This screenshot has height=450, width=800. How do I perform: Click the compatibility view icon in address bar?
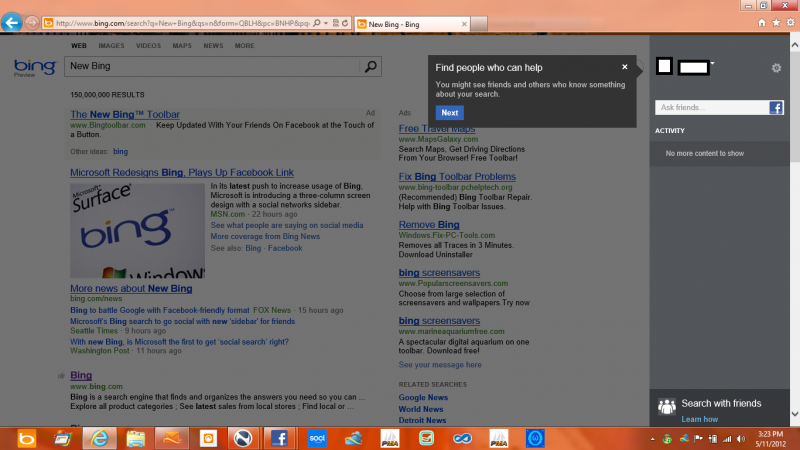[335, 23]
